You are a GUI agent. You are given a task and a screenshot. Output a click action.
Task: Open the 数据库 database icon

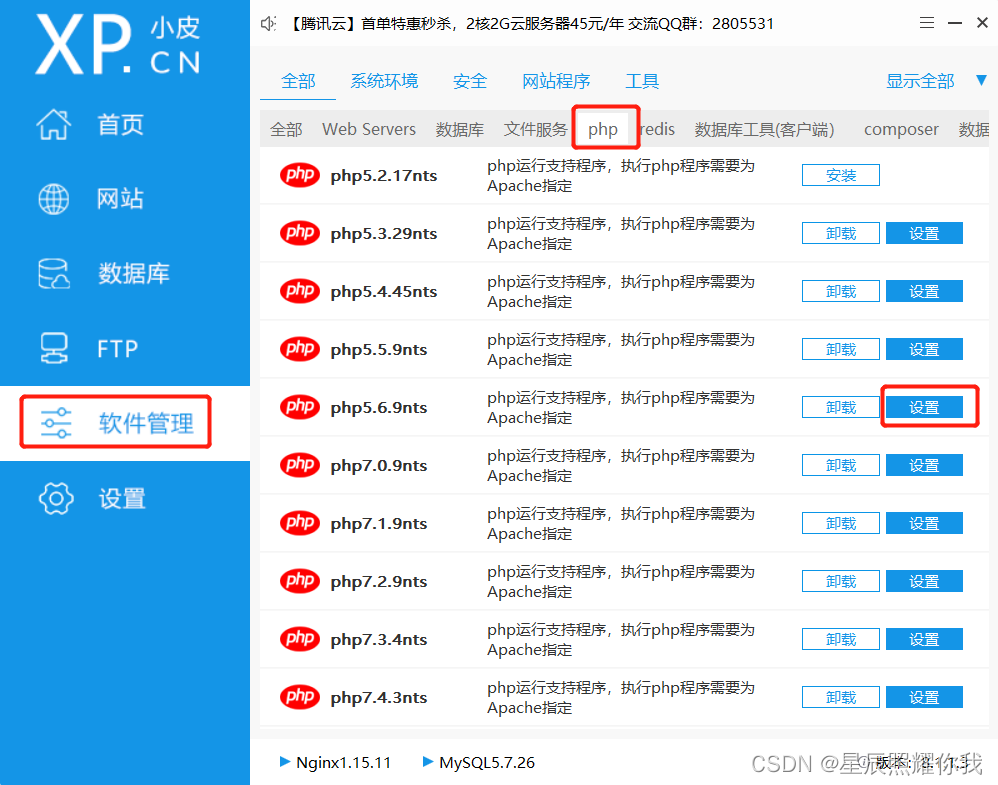pos(53,274)
